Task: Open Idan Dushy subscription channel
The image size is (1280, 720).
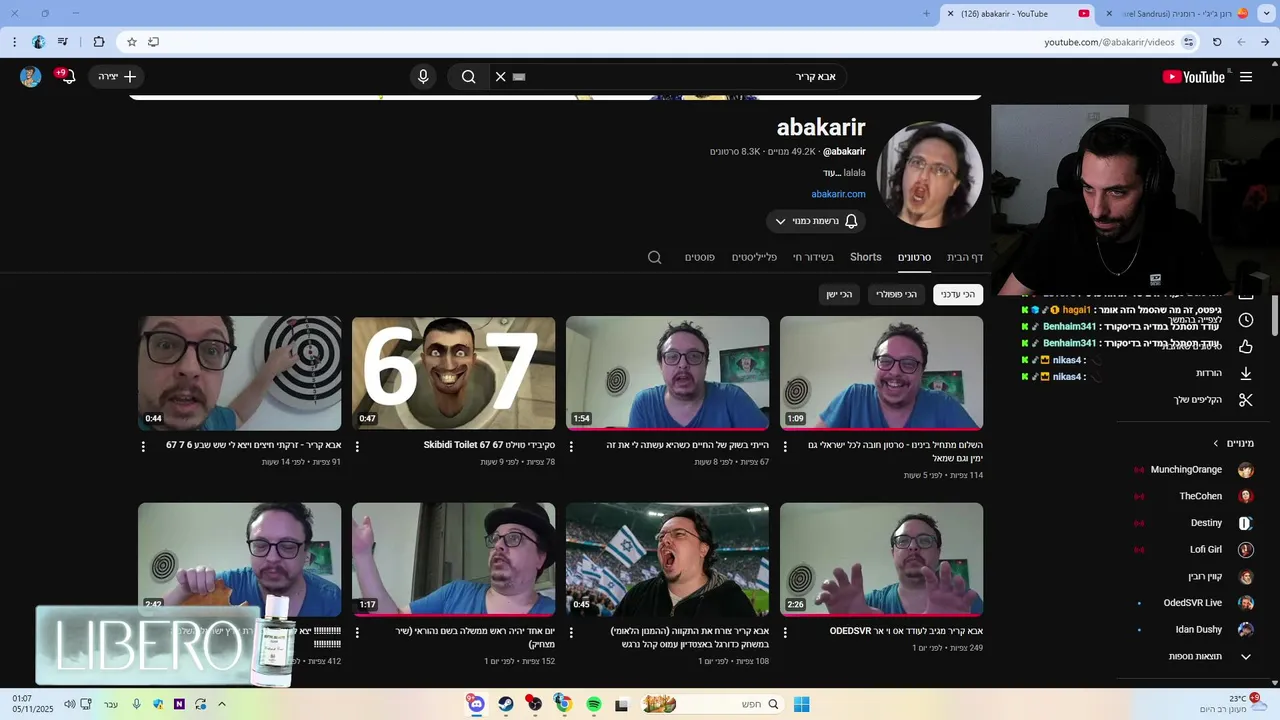Action: [x=1194, y=630]
